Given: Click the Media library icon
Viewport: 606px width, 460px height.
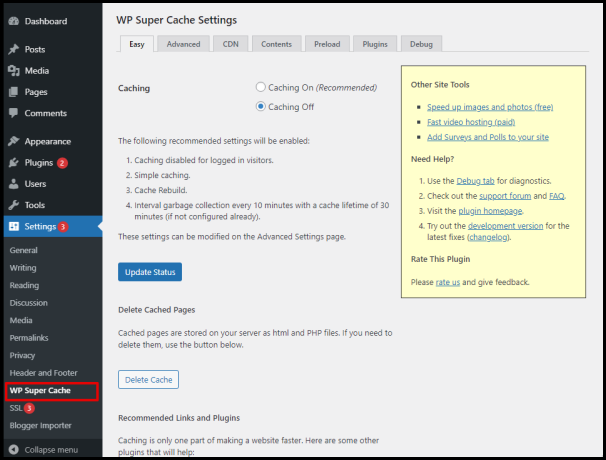Looking at the screenshot, I should 14,71.
